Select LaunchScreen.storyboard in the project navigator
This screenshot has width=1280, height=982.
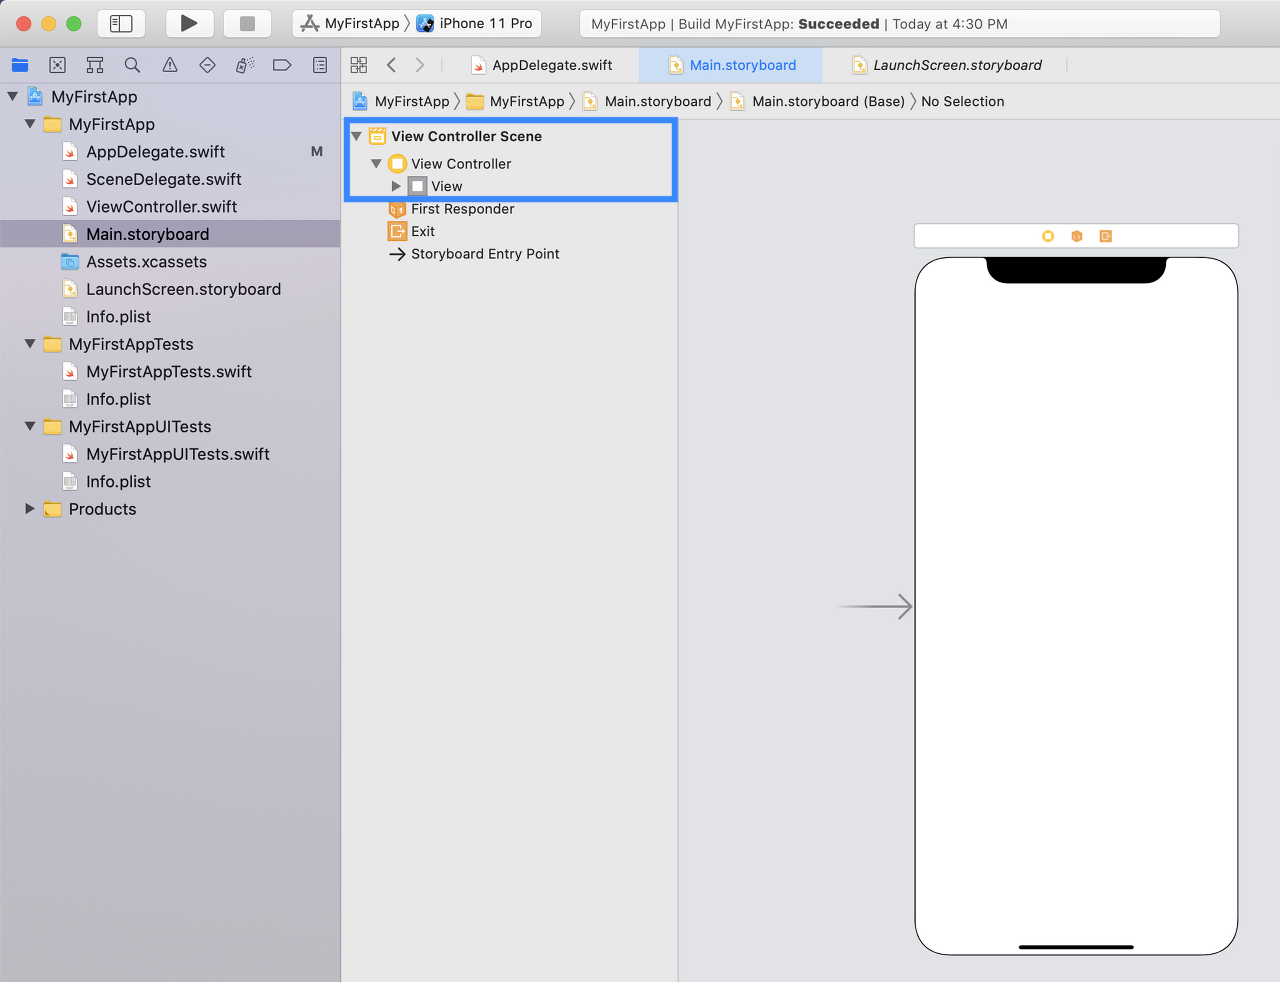click(170, 289)
